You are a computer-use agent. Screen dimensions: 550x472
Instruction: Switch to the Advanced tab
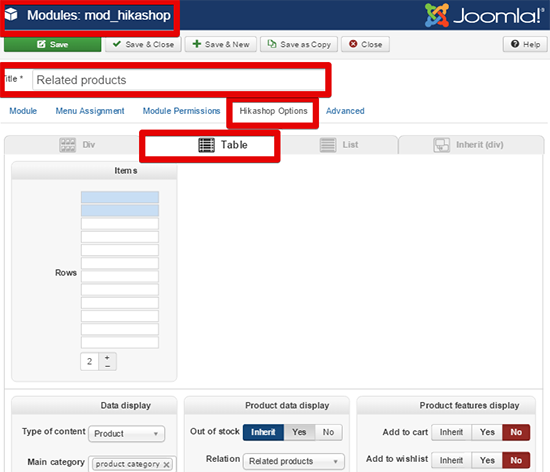(345, 111)
